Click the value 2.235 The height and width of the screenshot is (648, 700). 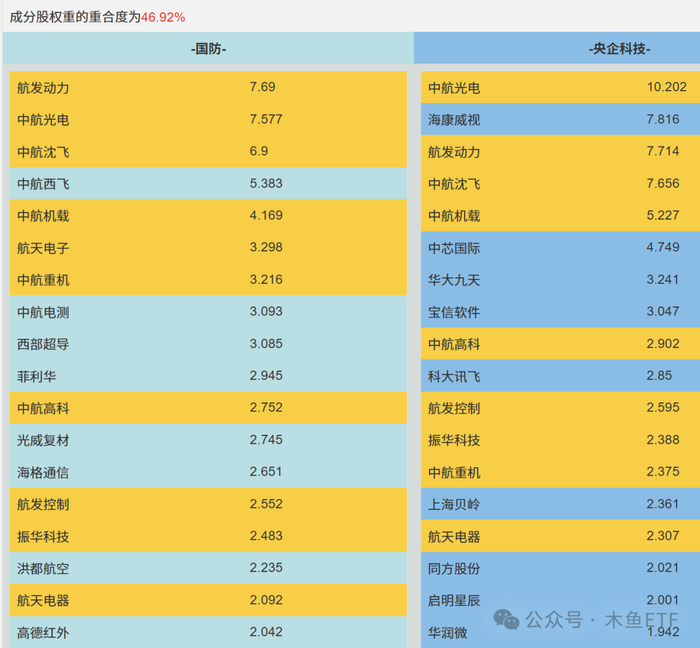[x=266, y=568]
